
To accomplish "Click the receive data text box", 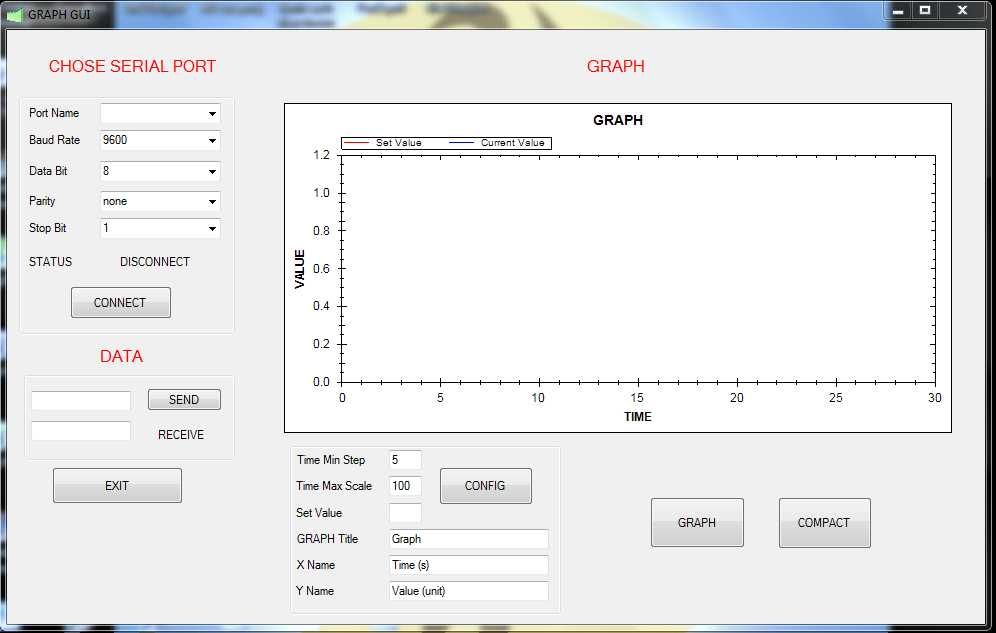I will pos(81,431).
